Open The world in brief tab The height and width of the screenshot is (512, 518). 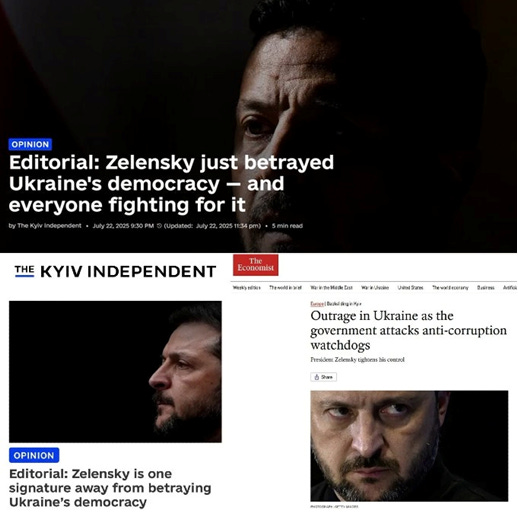click(x=285, y=287)
